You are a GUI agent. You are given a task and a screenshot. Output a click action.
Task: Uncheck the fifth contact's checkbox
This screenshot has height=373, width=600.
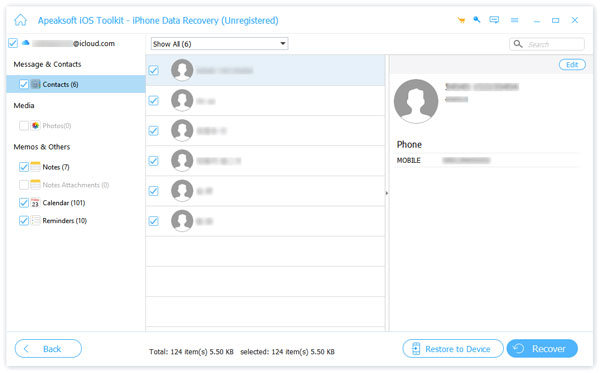click(153, 191)
